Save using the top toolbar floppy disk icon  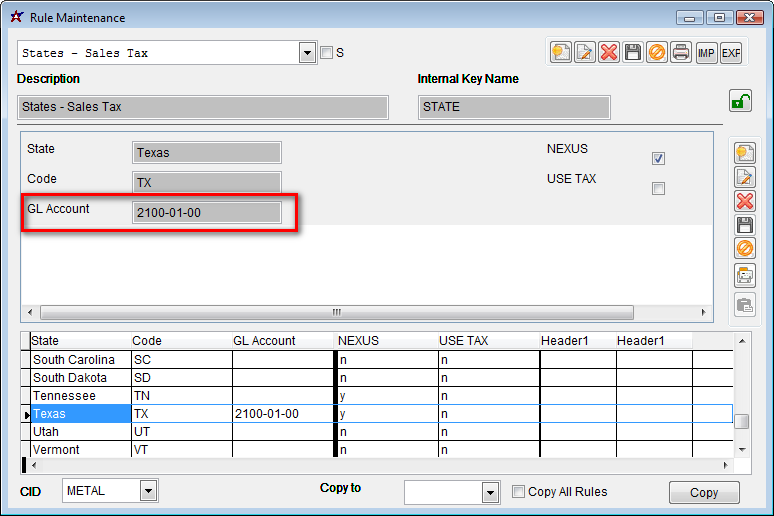tap(633, 52)
